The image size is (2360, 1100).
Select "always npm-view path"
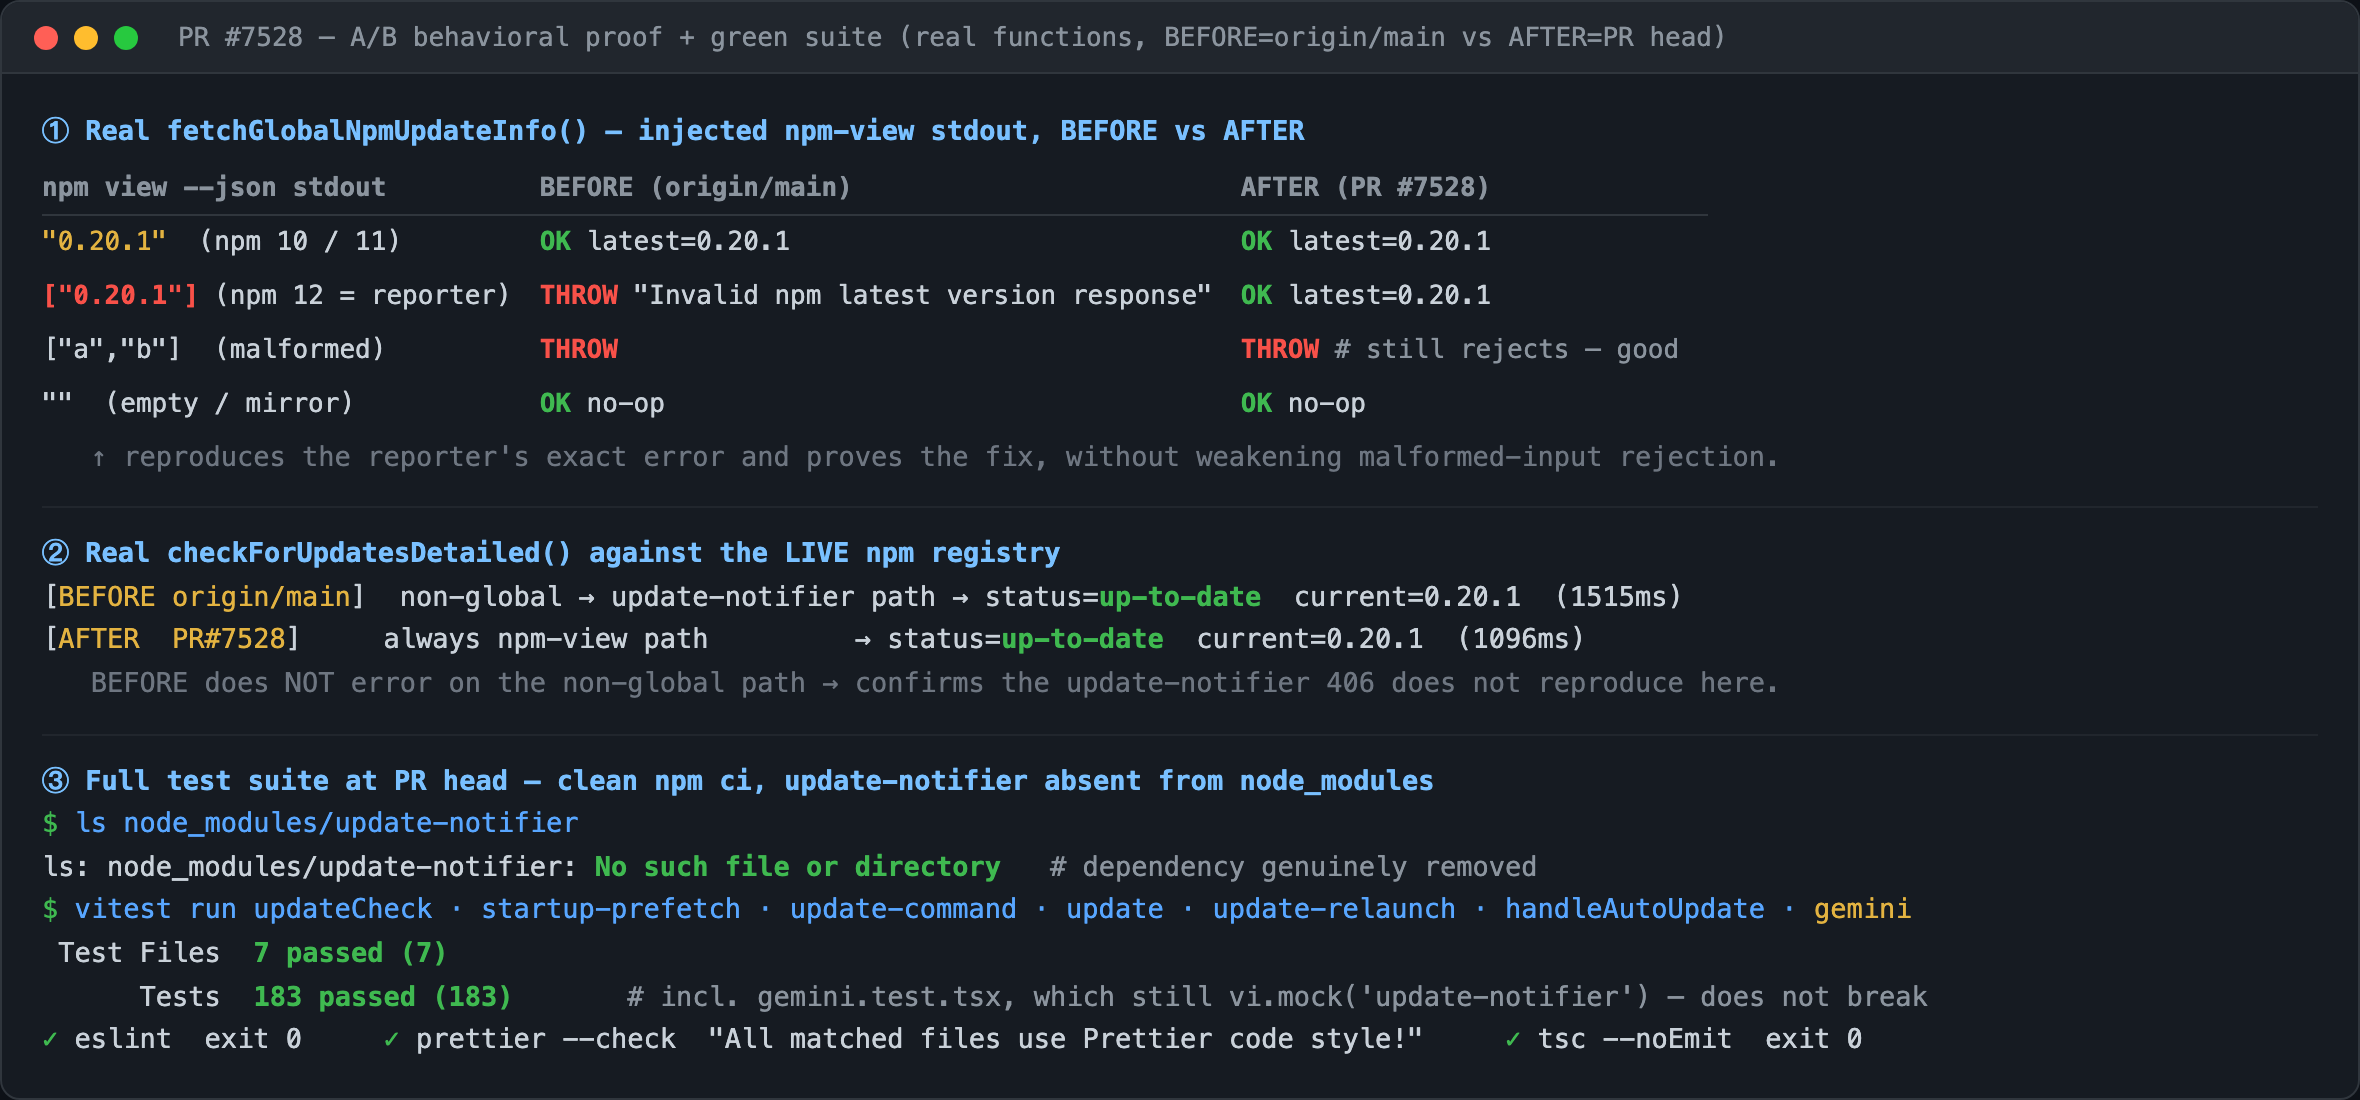[x=546, y=639]
